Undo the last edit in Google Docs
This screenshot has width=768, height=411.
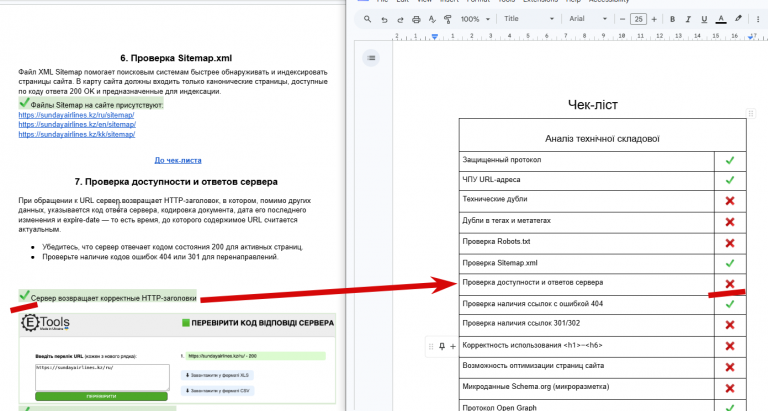tap(384, 19)
